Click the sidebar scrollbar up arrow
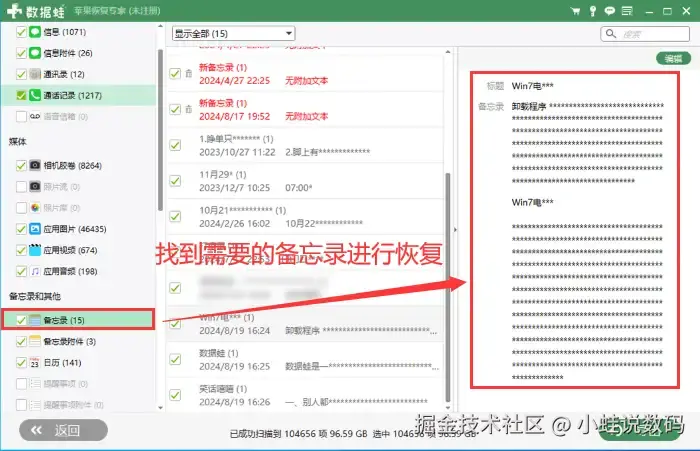Viewport: 700px width, 451px height. (161, 26)
